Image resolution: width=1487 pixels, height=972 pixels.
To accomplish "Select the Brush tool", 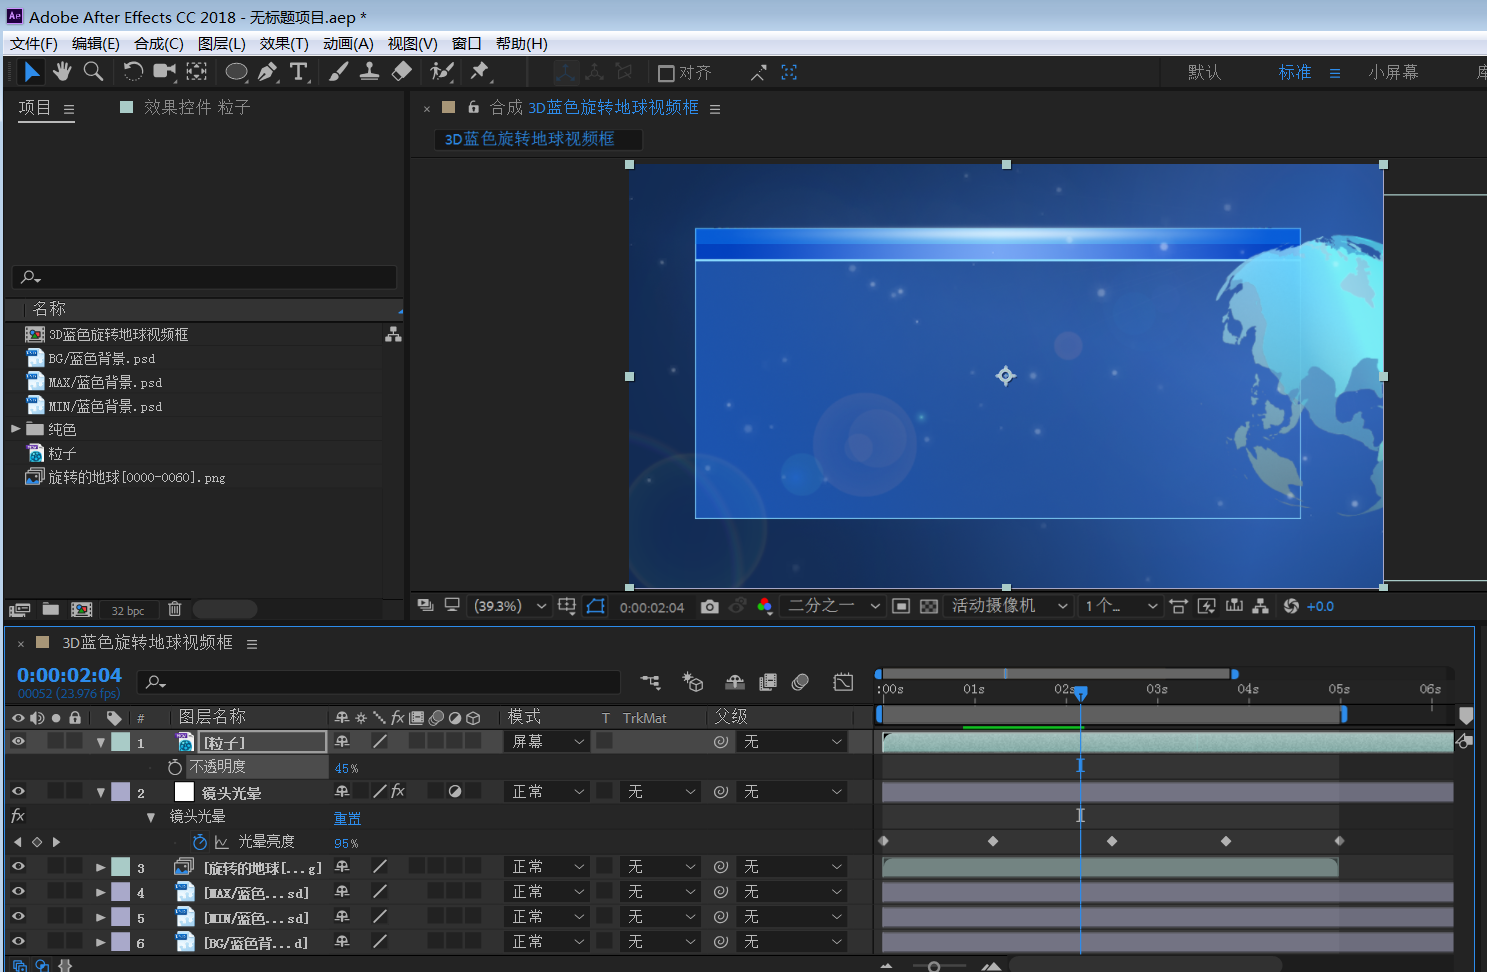I will point(339,72).
